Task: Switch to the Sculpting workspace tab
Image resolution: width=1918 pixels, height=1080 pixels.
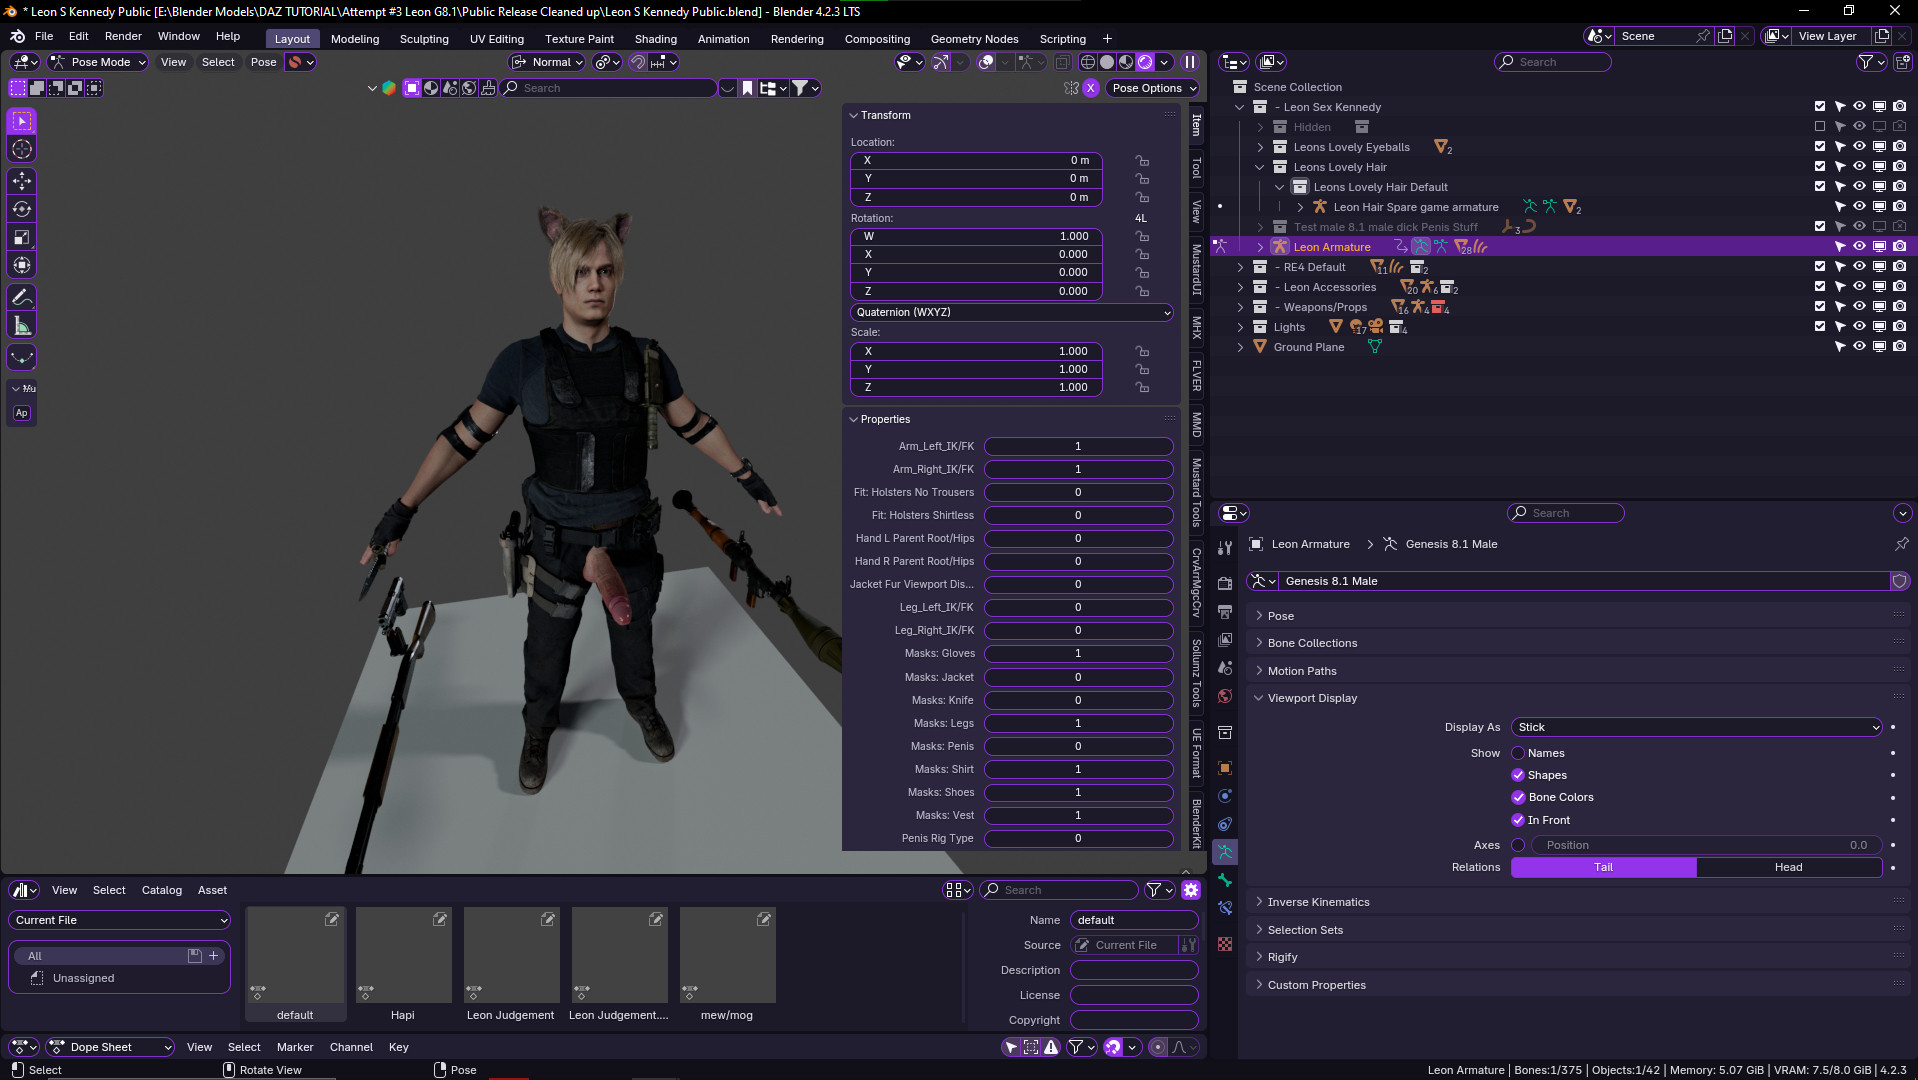Action: pos(424,39)
